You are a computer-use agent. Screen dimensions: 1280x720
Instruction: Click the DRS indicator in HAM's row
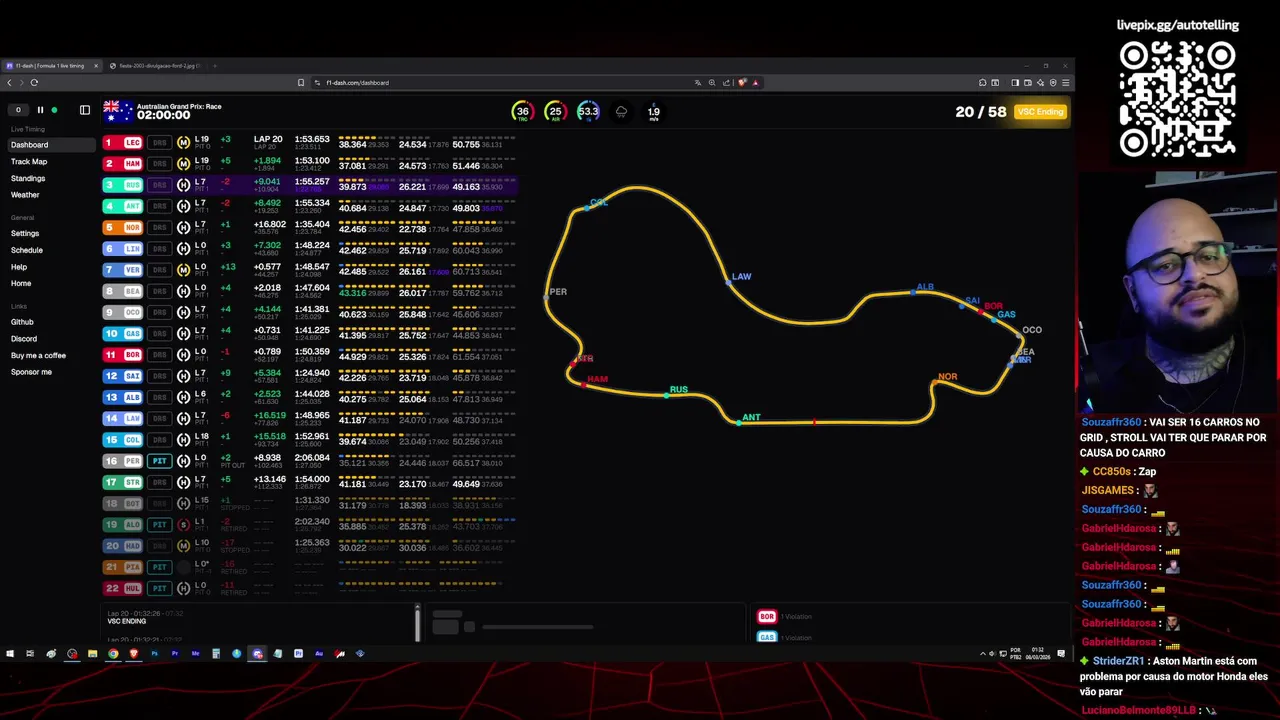[159, 164]
